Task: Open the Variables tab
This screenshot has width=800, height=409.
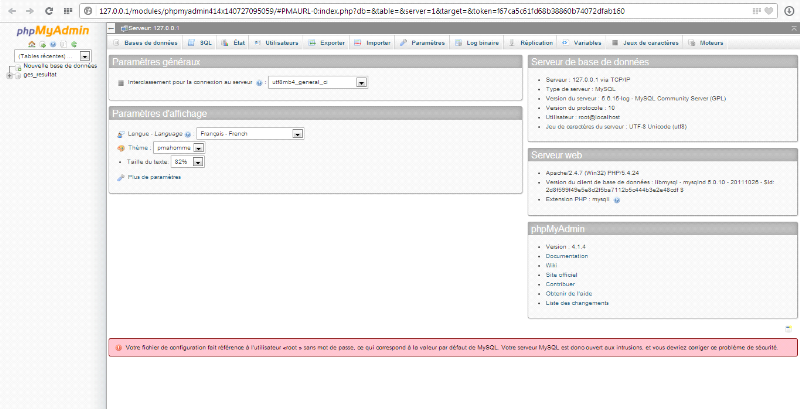Action: pos(582,43)
